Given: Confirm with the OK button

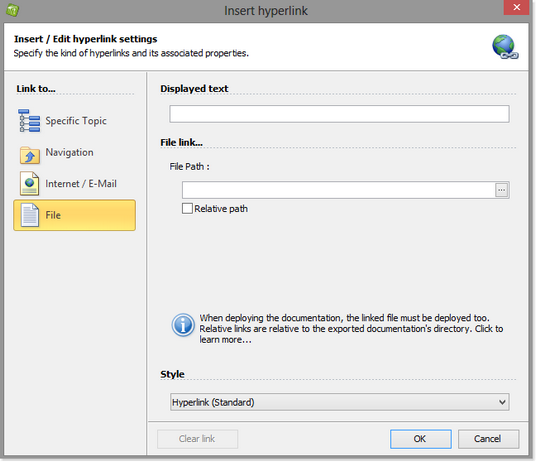Looking at the screenshot, I should point(420,439).
